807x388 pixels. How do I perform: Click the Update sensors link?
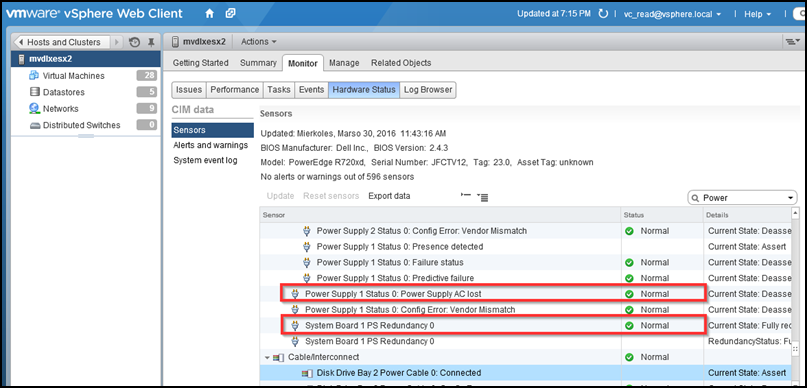[280, 196]
